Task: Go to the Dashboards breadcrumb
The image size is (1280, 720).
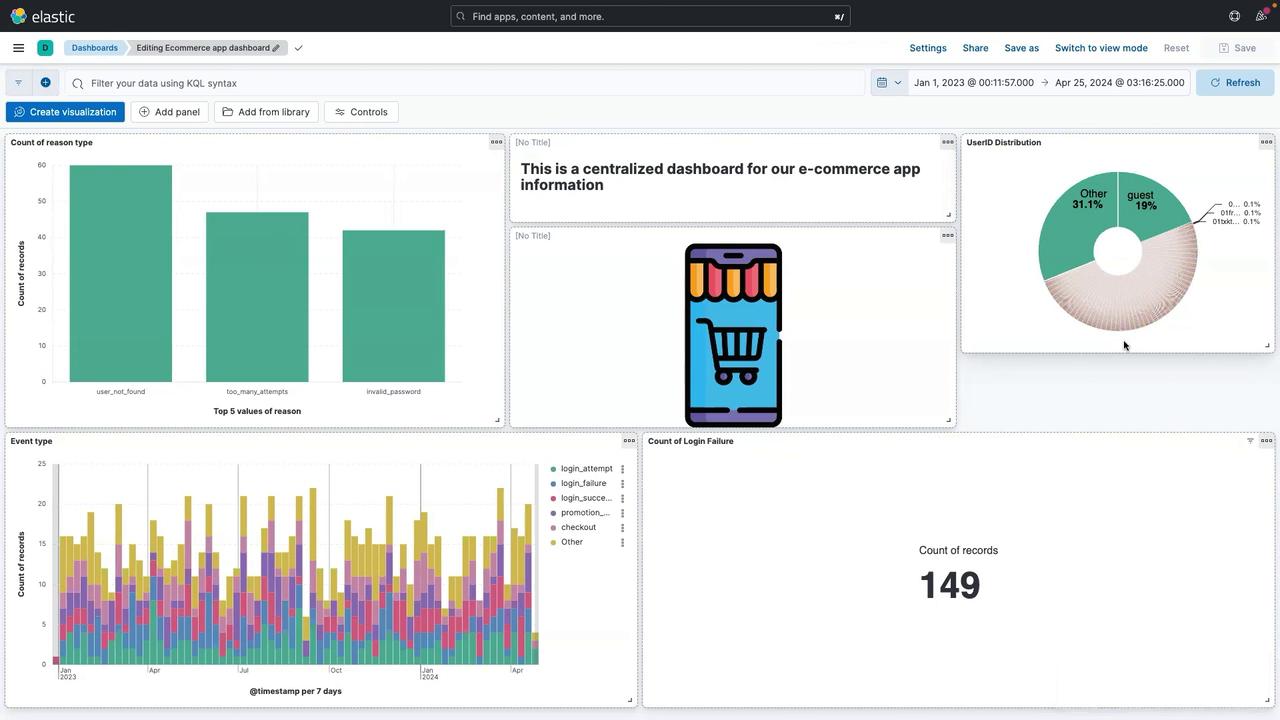Action: (x=94, y=48)
